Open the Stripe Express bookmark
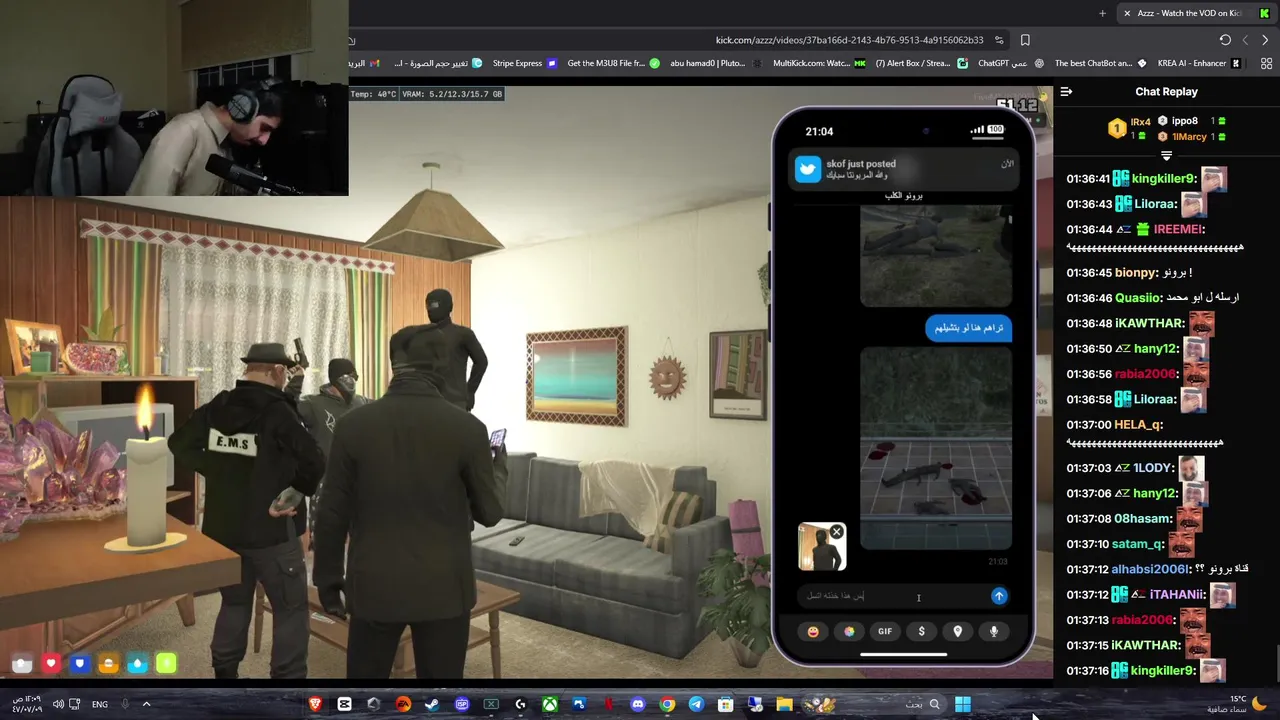Screen dimensions: 1280x720 pos(526,63)
